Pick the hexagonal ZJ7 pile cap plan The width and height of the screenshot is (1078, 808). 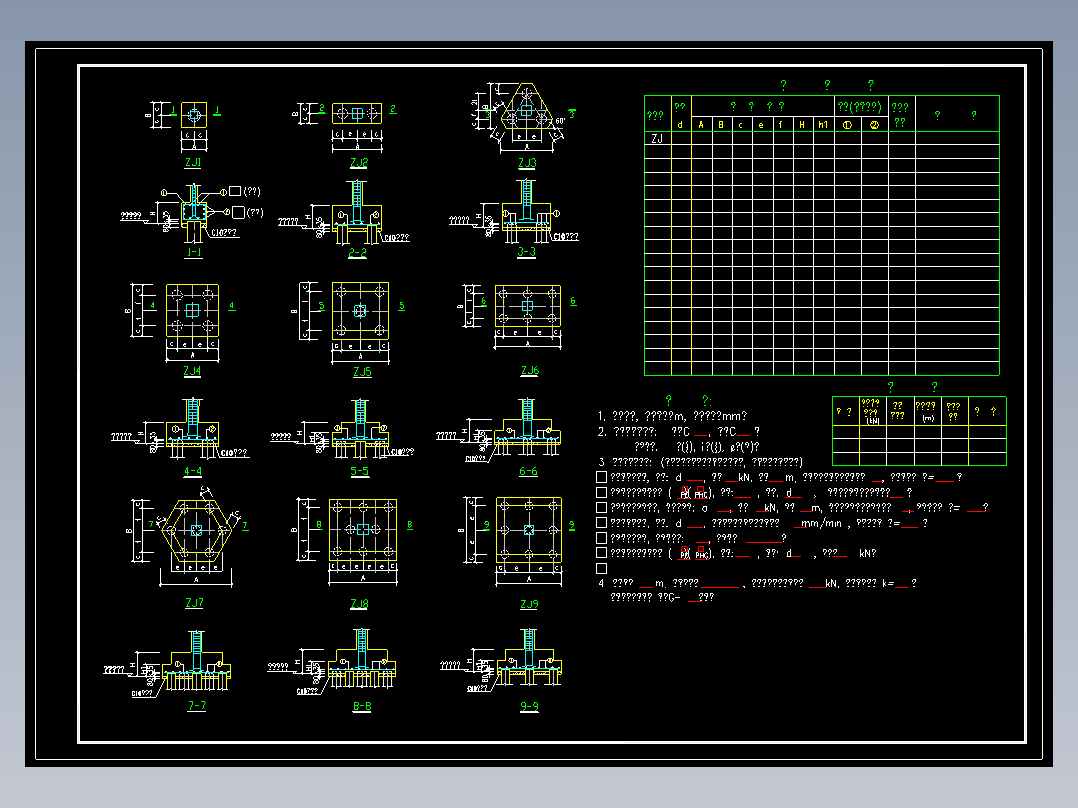pyautogui.click(x=197, y=530)
